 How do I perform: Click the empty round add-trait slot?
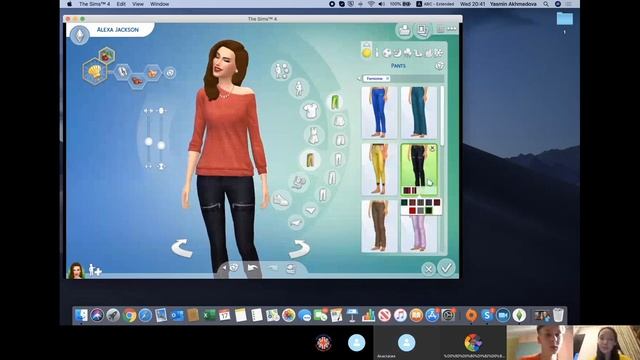click(170, 73)
